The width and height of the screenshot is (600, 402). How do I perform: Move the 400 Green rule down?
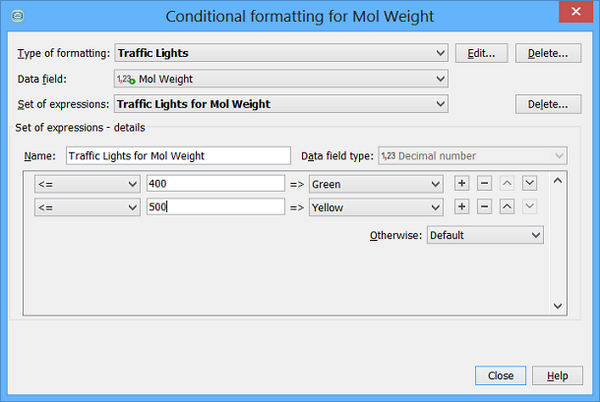coord(530,184)
